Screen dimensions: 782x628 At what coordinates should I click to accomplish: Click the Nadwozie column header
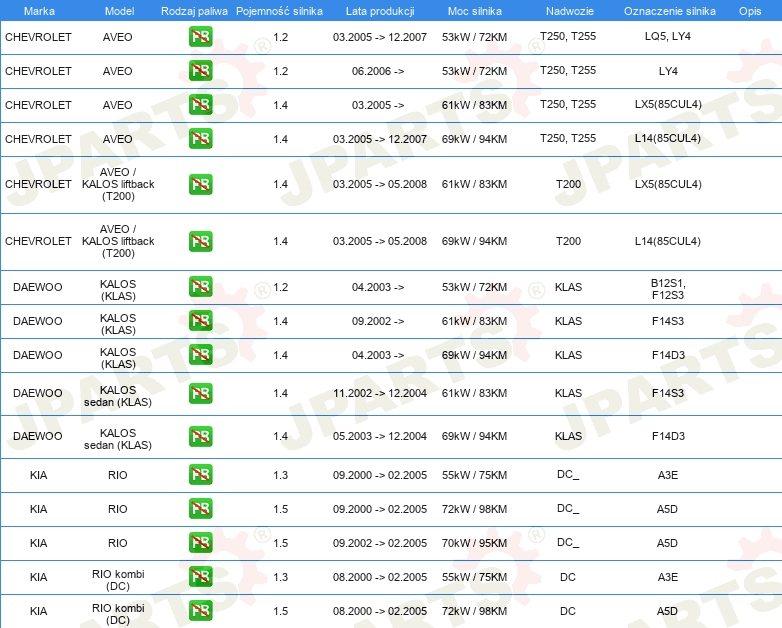[570, 11]
